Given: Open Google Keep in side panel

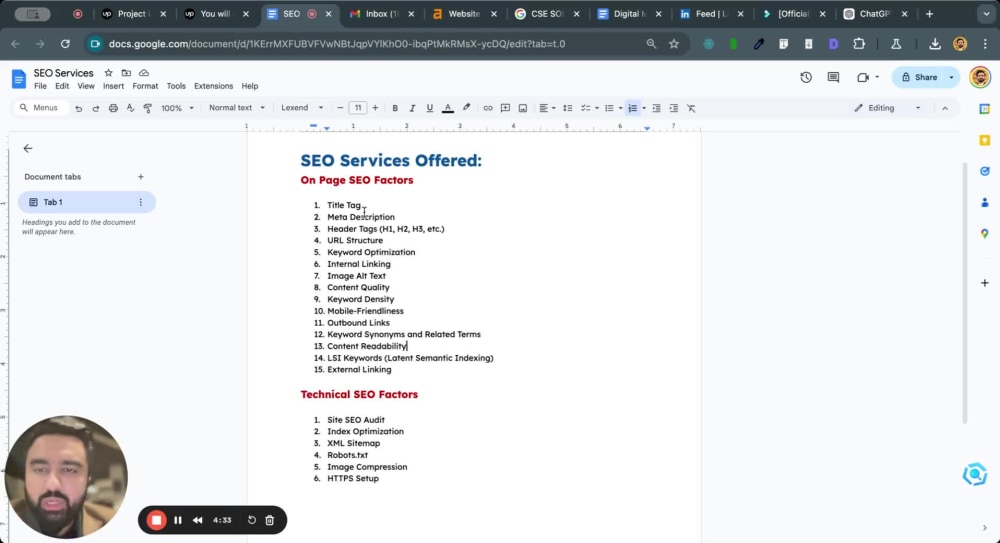Looking at the screenshot, I should 985,140.
